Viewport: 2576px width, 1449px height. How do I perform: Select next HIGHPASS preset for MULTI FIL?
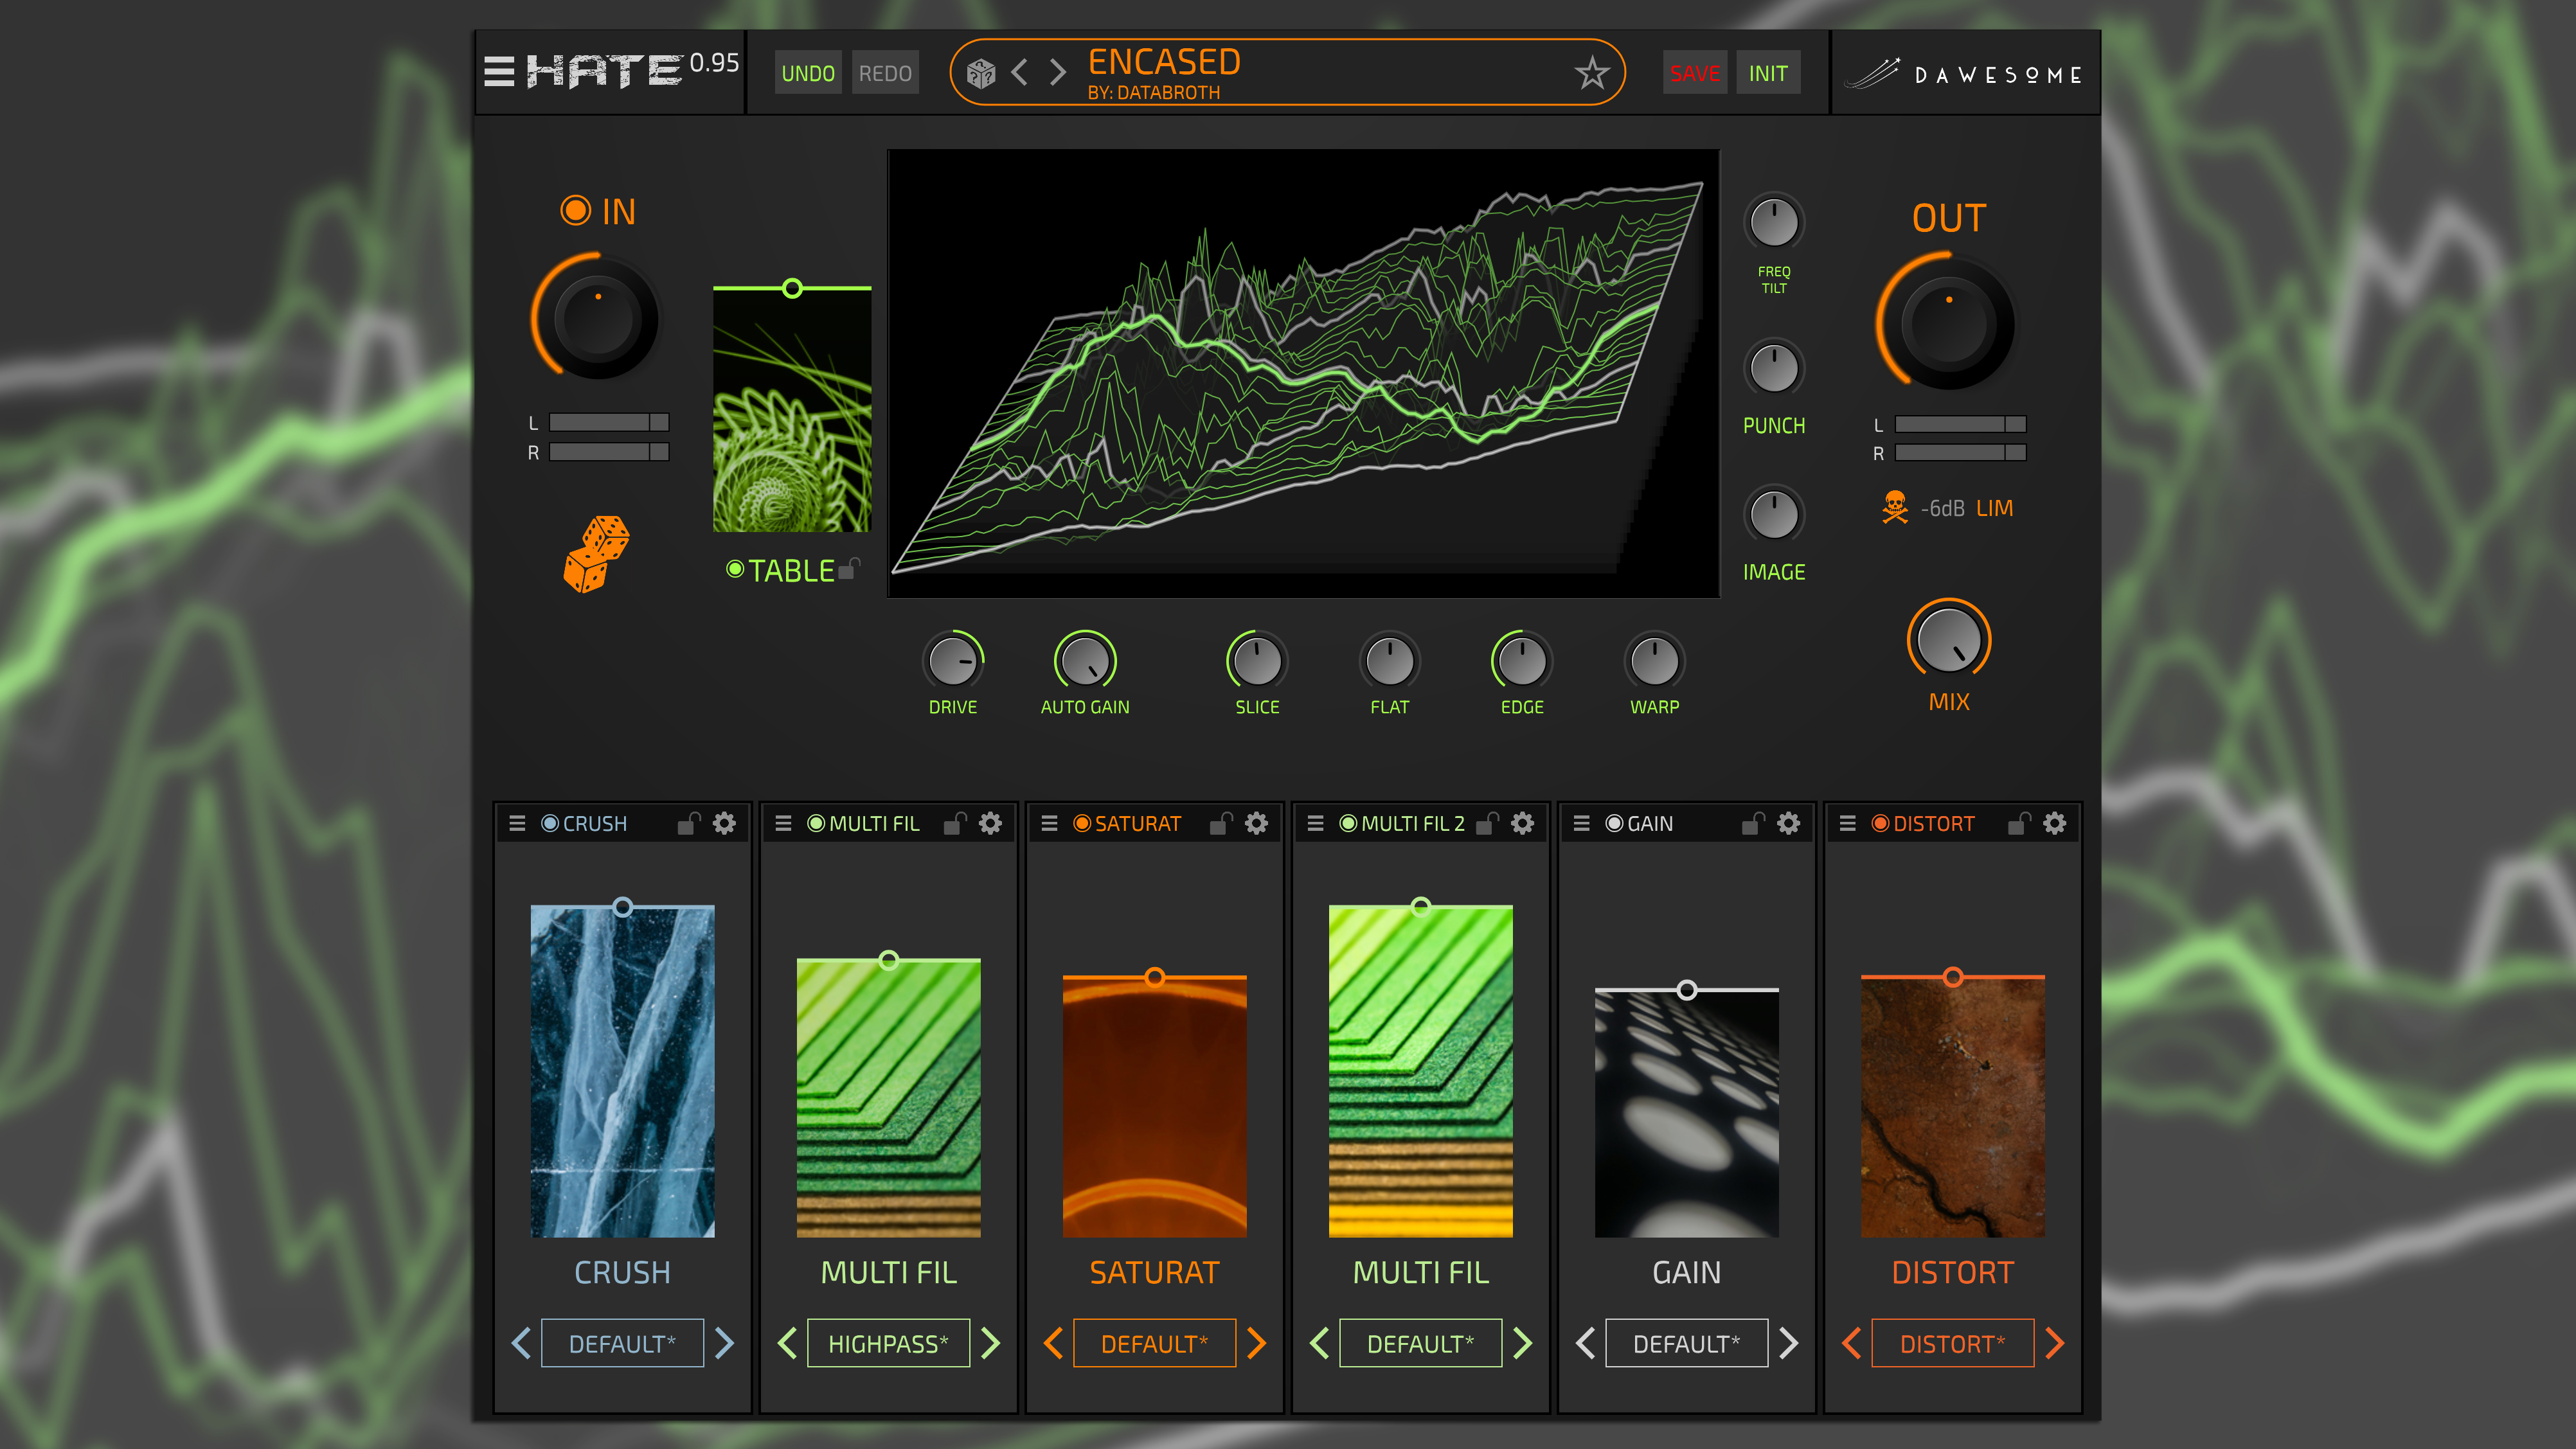pos(991,1343)
